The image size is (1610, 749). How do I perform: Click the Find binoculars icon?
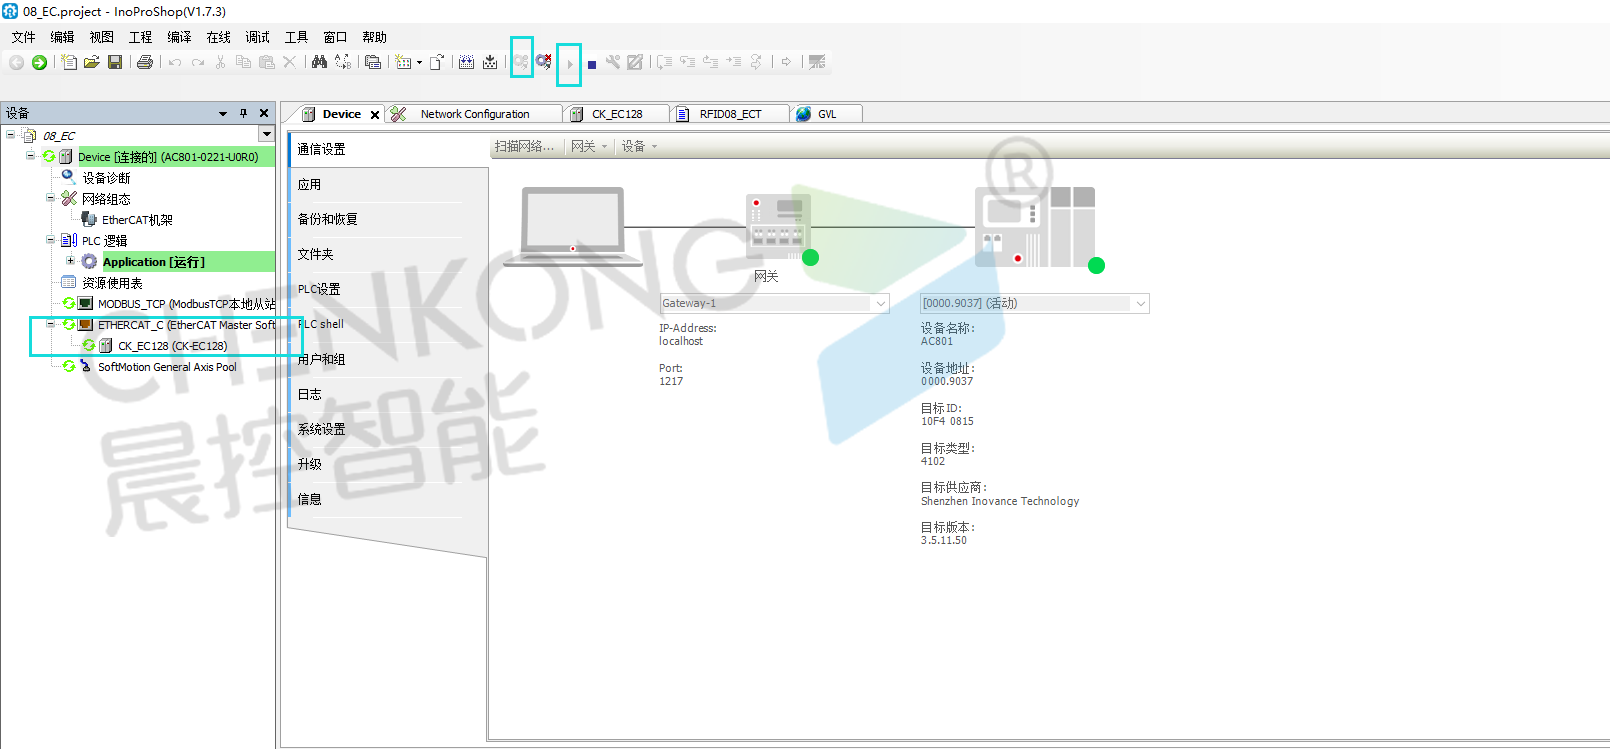point(319,62)
